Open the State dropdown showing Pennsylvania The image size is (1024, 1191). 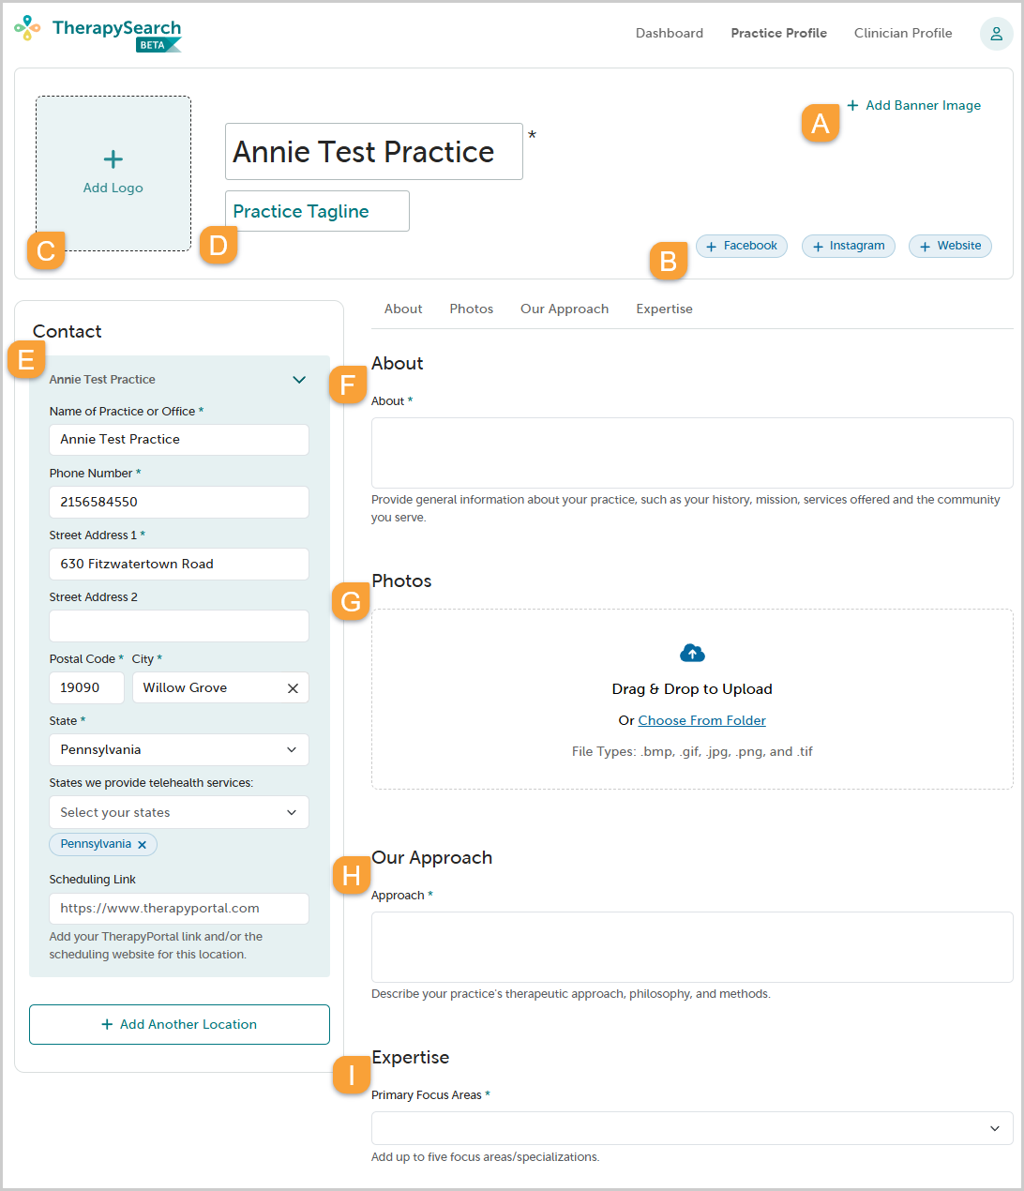179,750
